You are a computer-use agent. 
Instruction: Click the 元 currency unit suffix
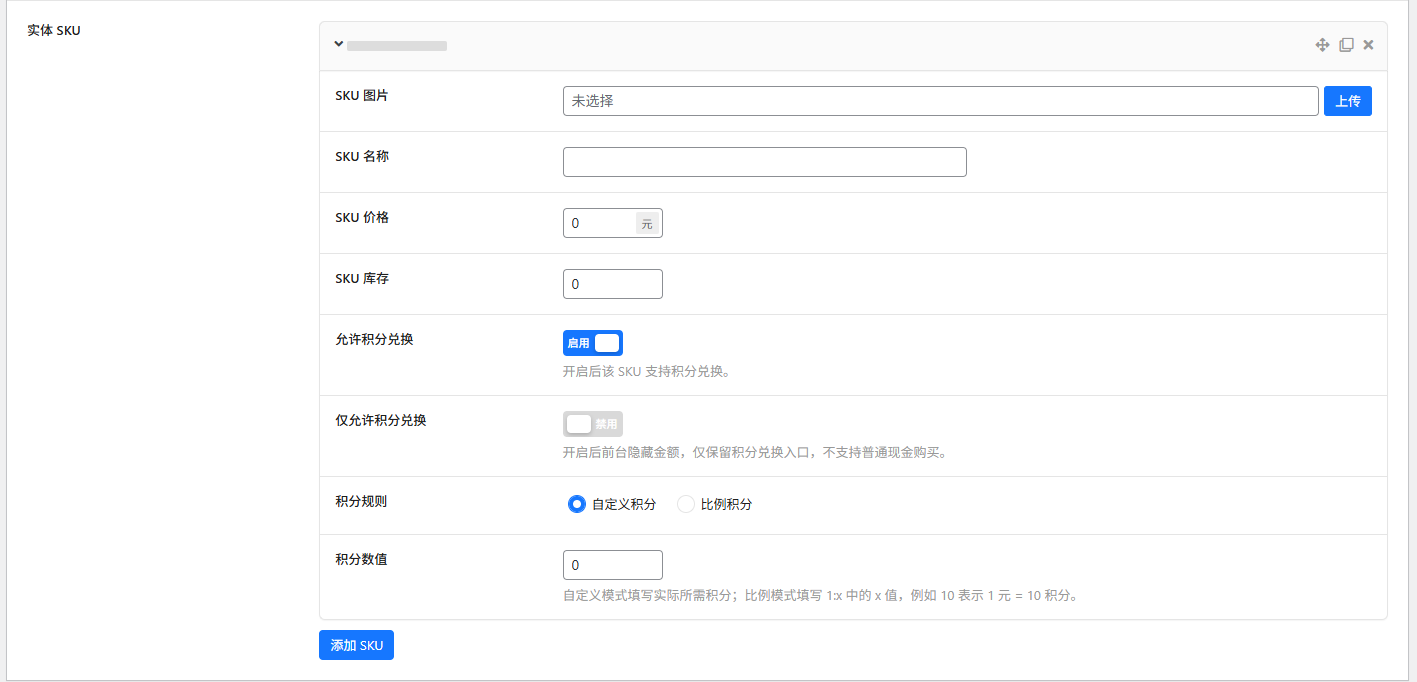click(647, 224)
